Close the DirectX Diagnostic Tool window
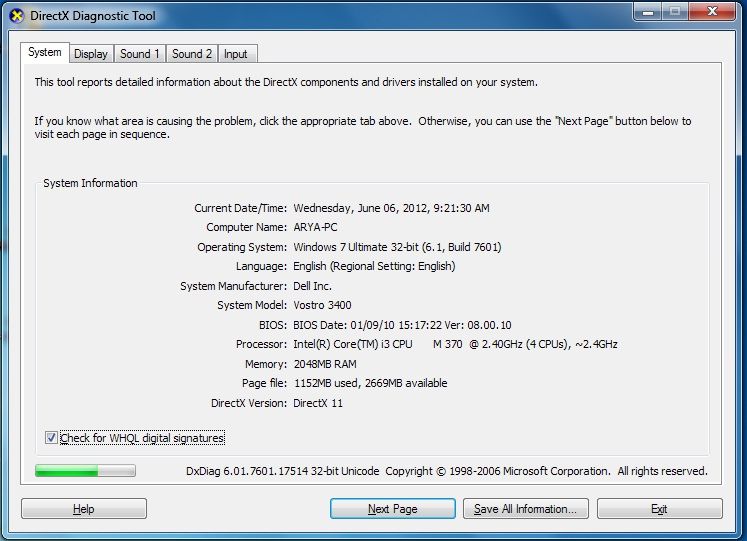 pos(712,12)
